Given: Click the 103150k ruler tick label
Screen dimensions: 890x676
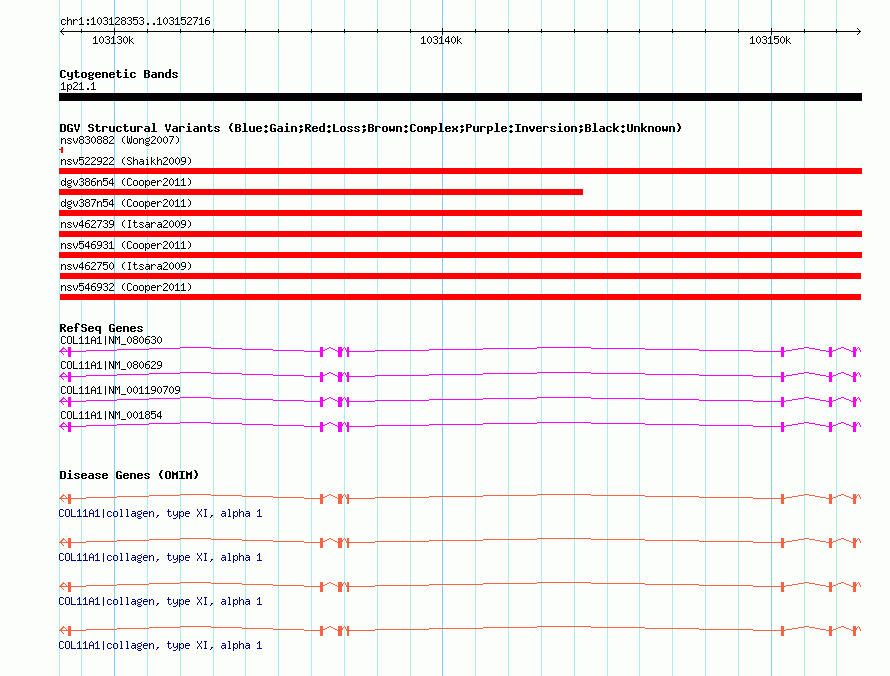Looking at the screenshot, I should click(x=770, y=40).
